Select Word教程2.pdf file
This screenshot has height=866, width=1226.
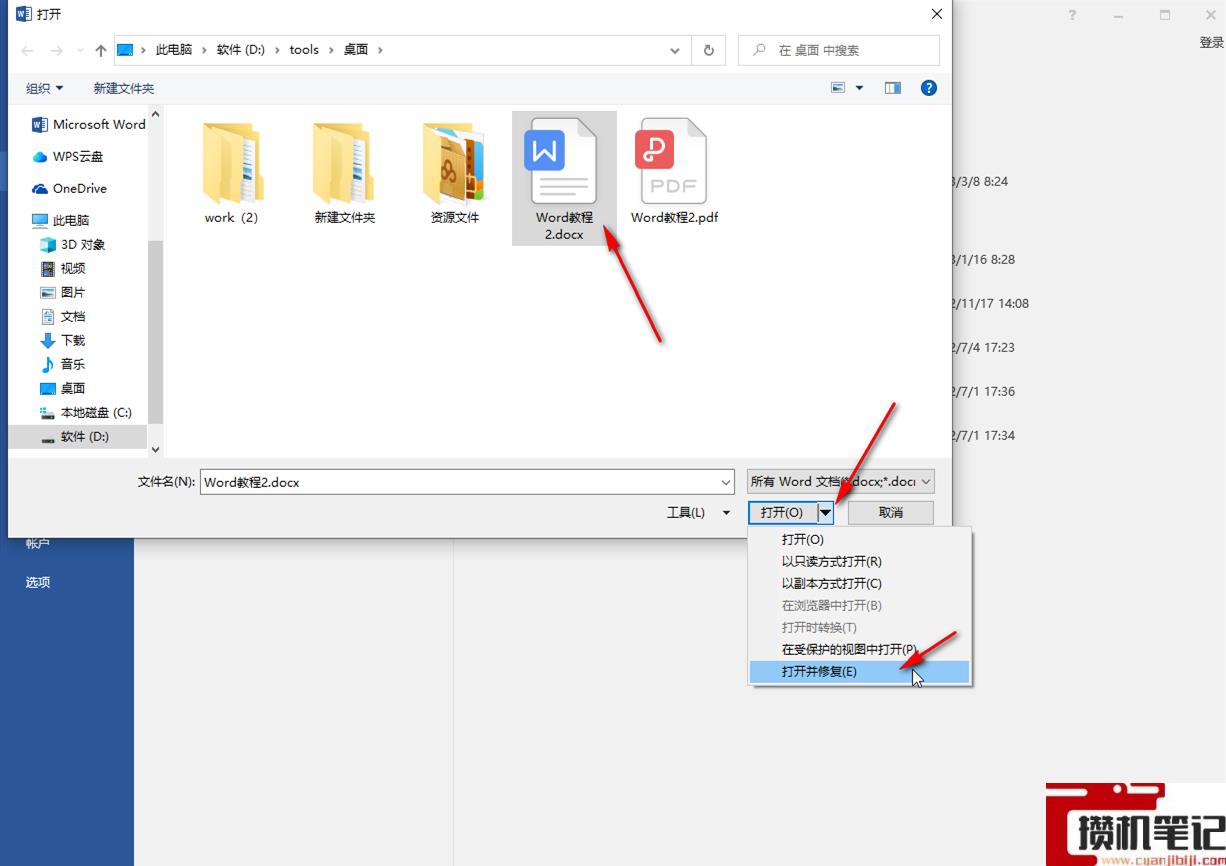pos(674,172)
